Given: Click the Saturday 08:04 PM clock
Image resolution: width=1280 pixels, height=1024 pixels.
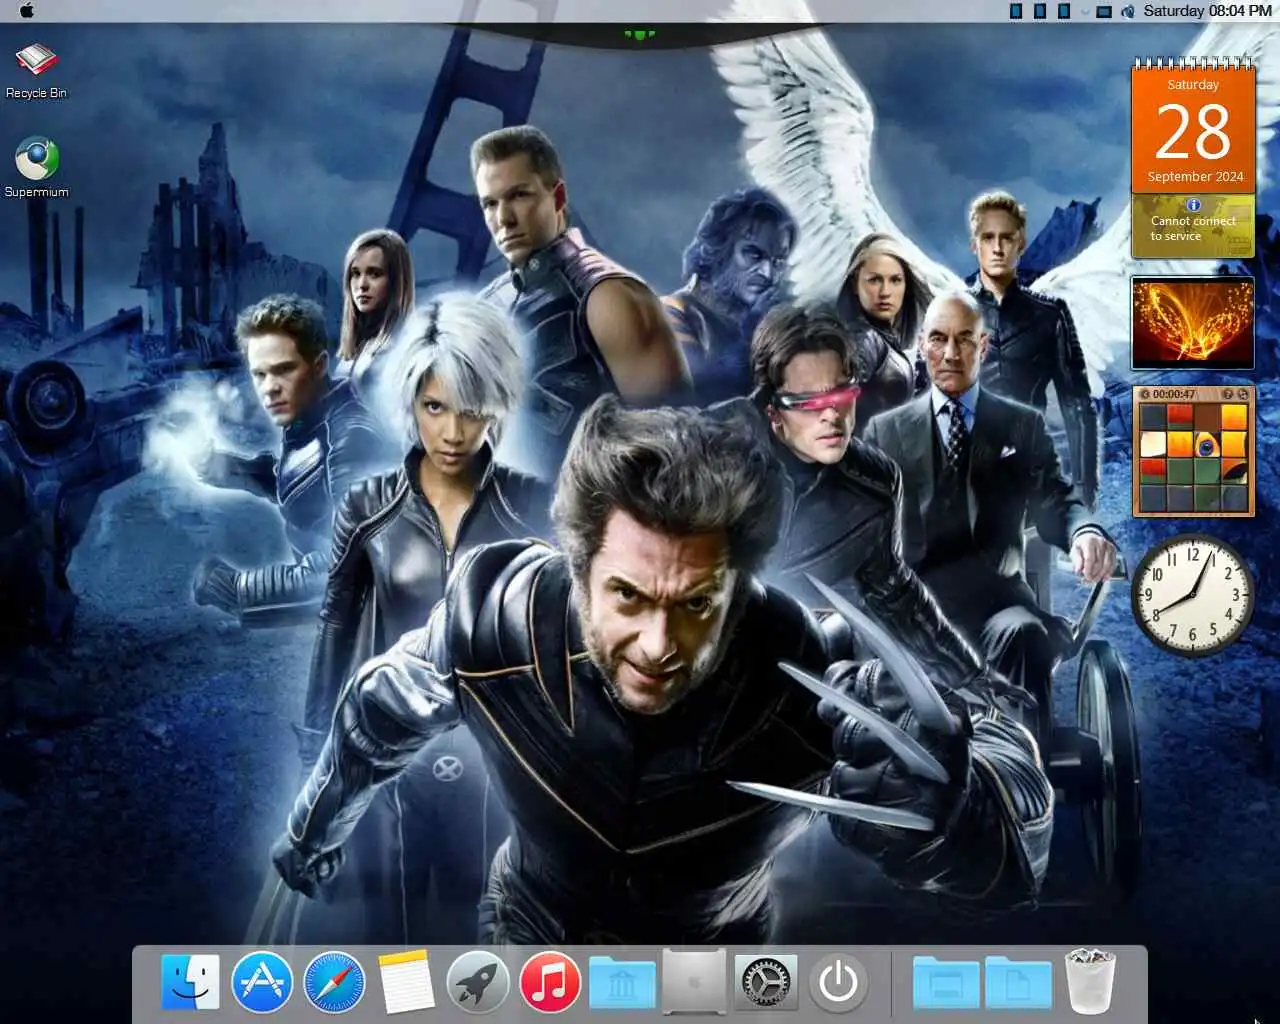Looking at the screenshot, I should pos(1207,11).
